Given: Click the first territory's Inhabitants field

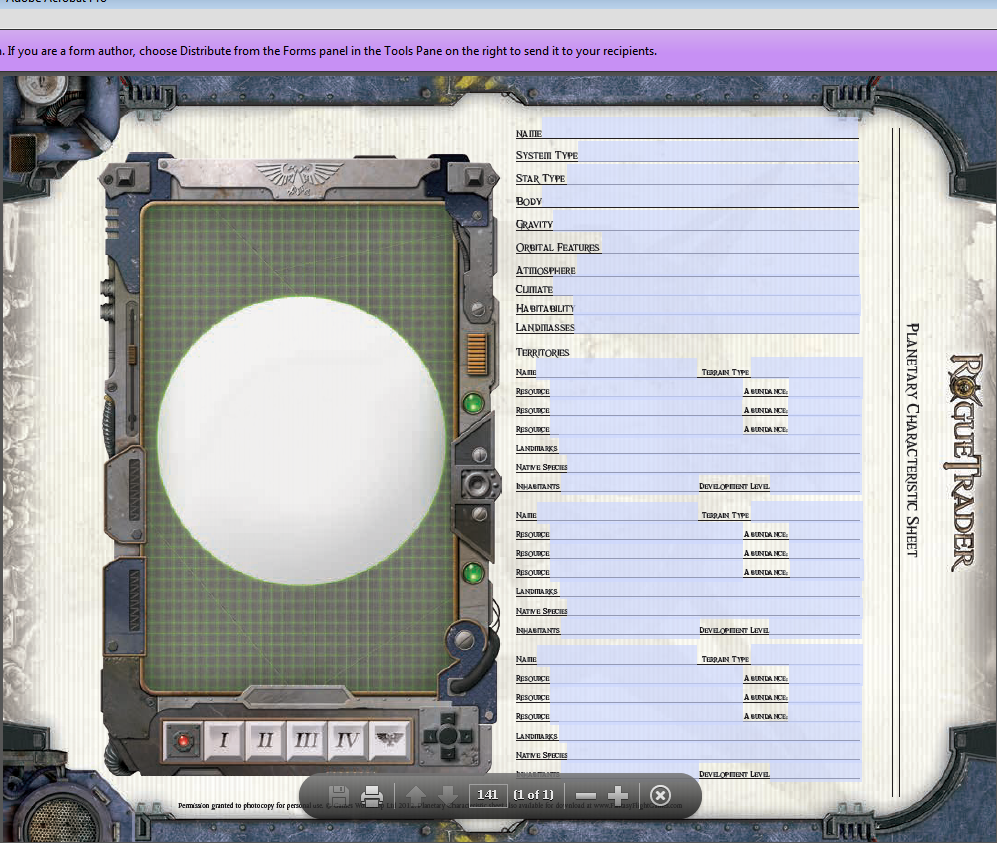Looking at the screenshot, I should point(629,483).
